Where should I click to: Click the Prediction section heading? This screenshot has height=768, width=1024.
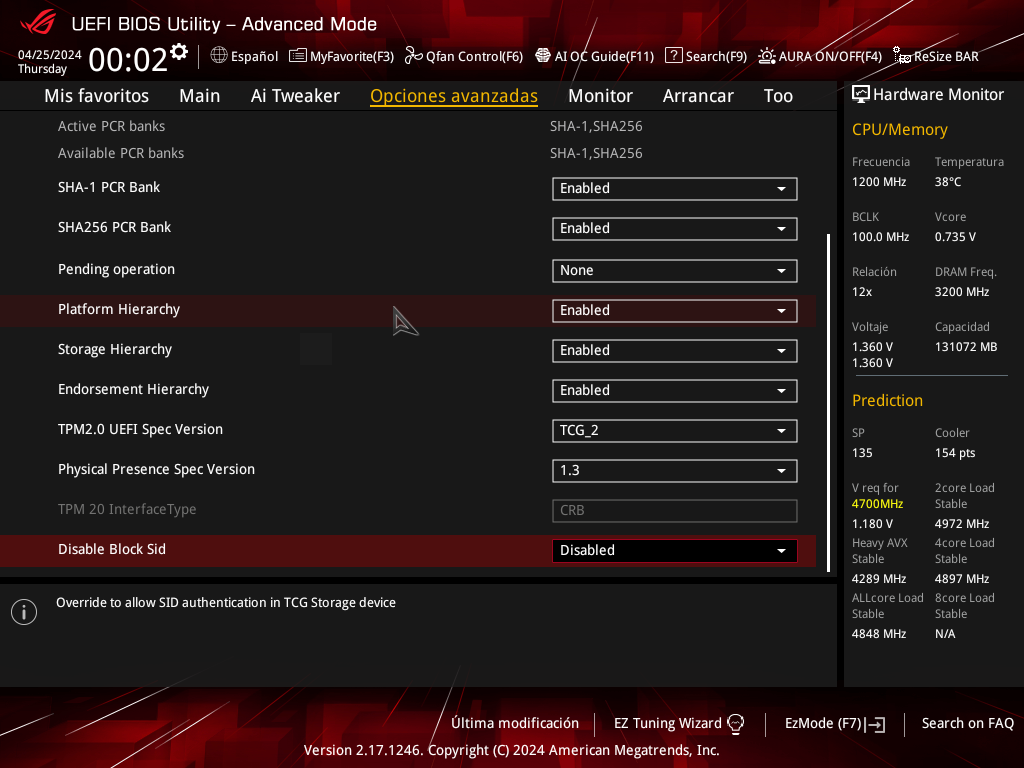887,400
